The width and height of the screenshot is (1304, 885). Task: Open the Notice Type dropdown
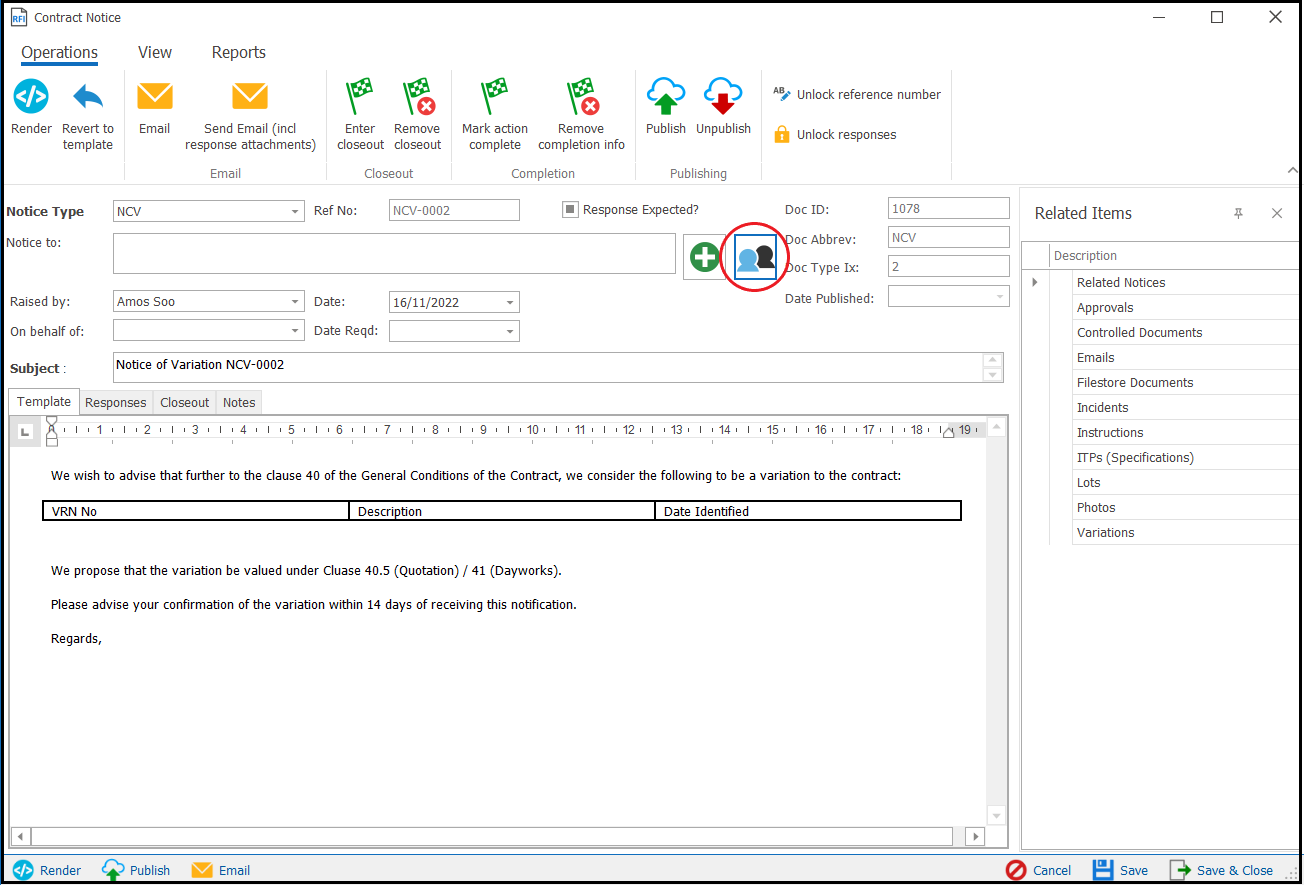click(296, 212)
